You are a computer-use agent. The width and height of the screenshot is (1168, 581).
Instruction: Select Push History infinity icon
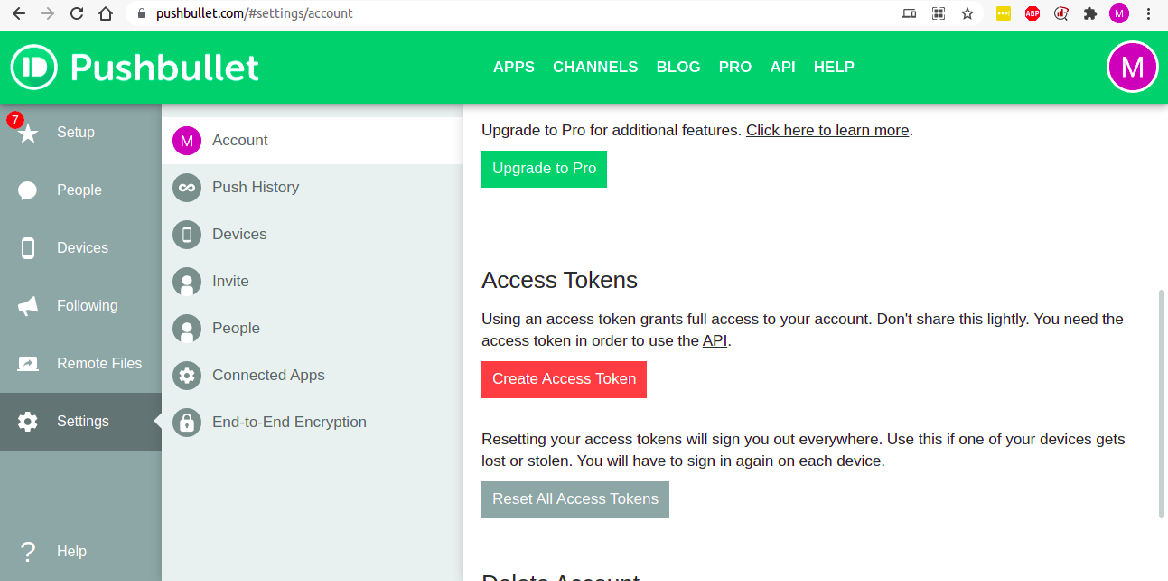click(x=186, y=187)
